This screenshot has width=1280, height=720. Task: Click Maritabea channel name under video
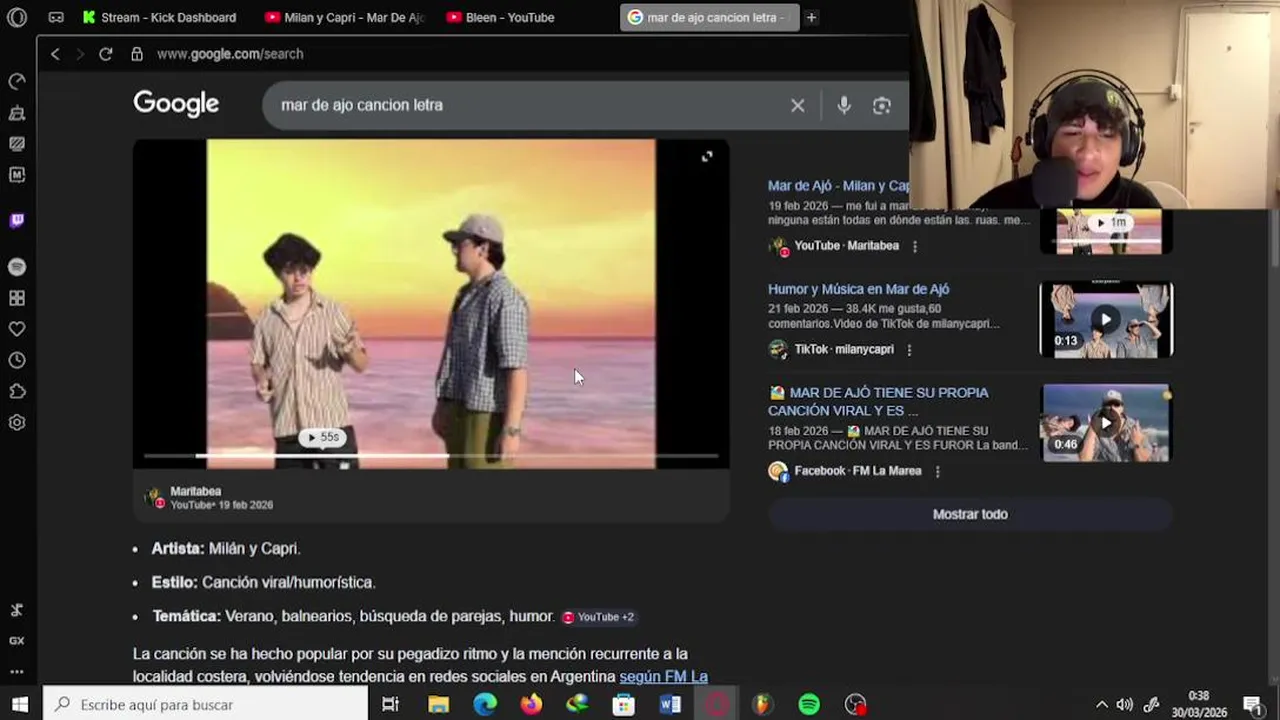[x=195, y=491]
